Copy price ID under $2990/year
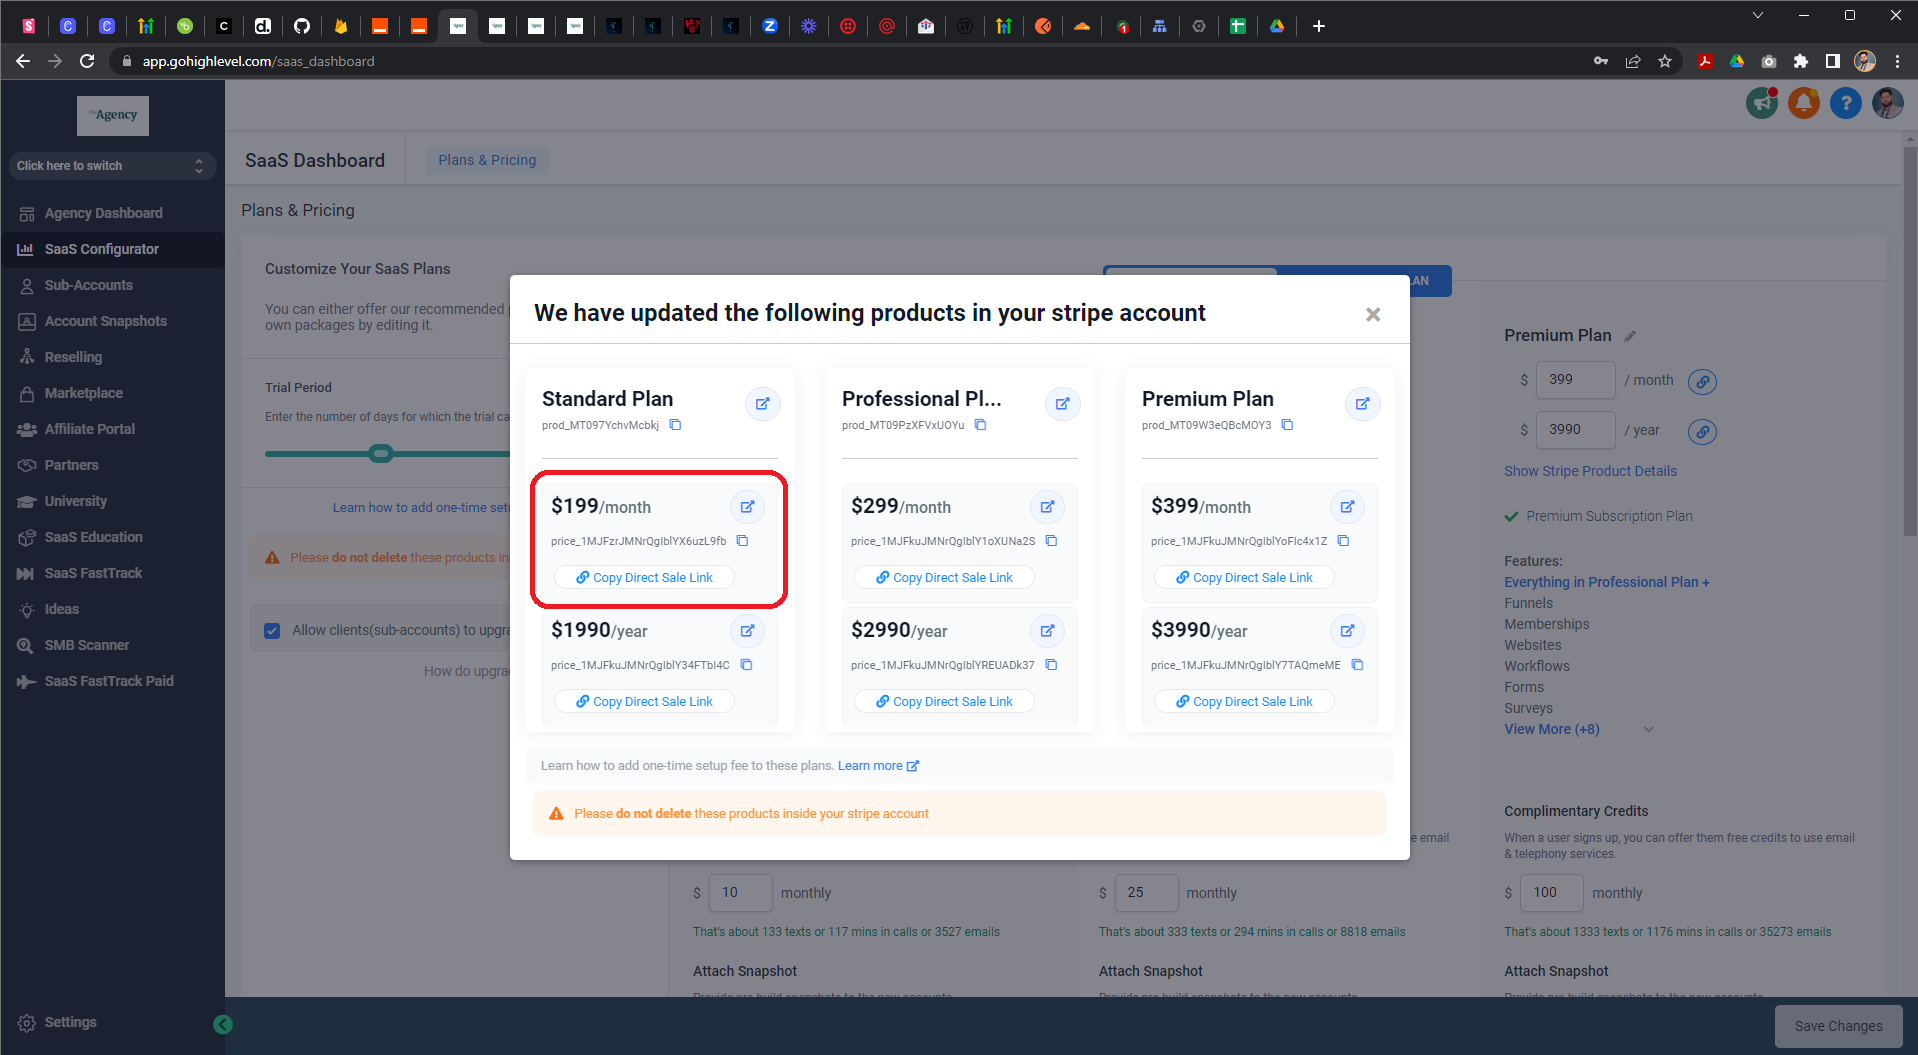1918x1055 pixels. point(1051,665)
